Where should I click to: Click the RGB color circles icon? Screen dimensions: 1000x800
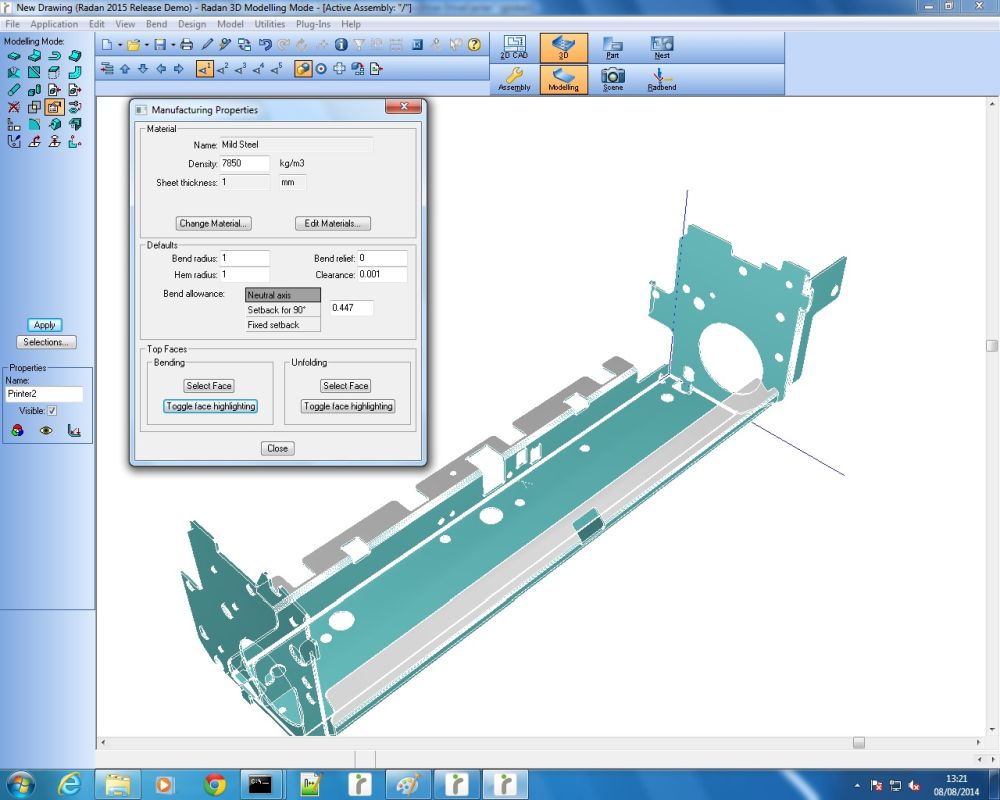[16, 431]
